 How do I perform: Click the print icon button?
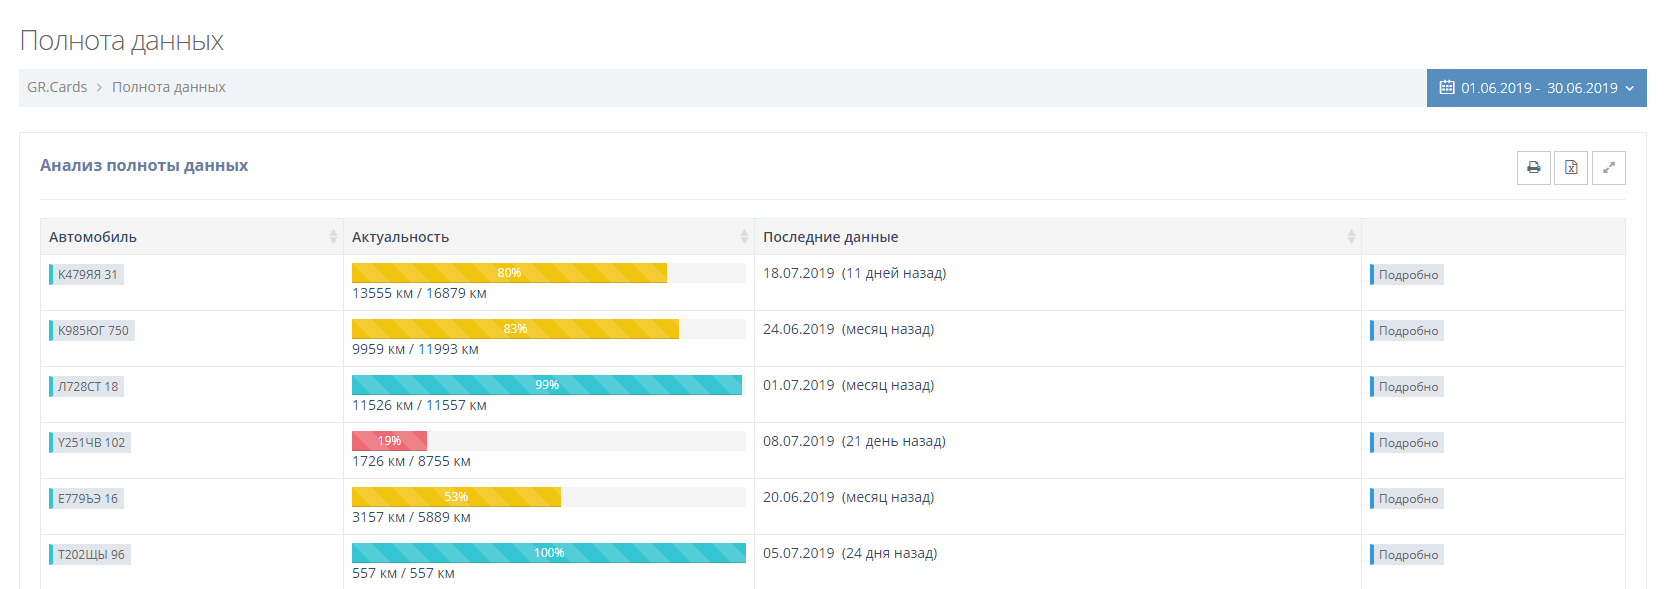1533,168
